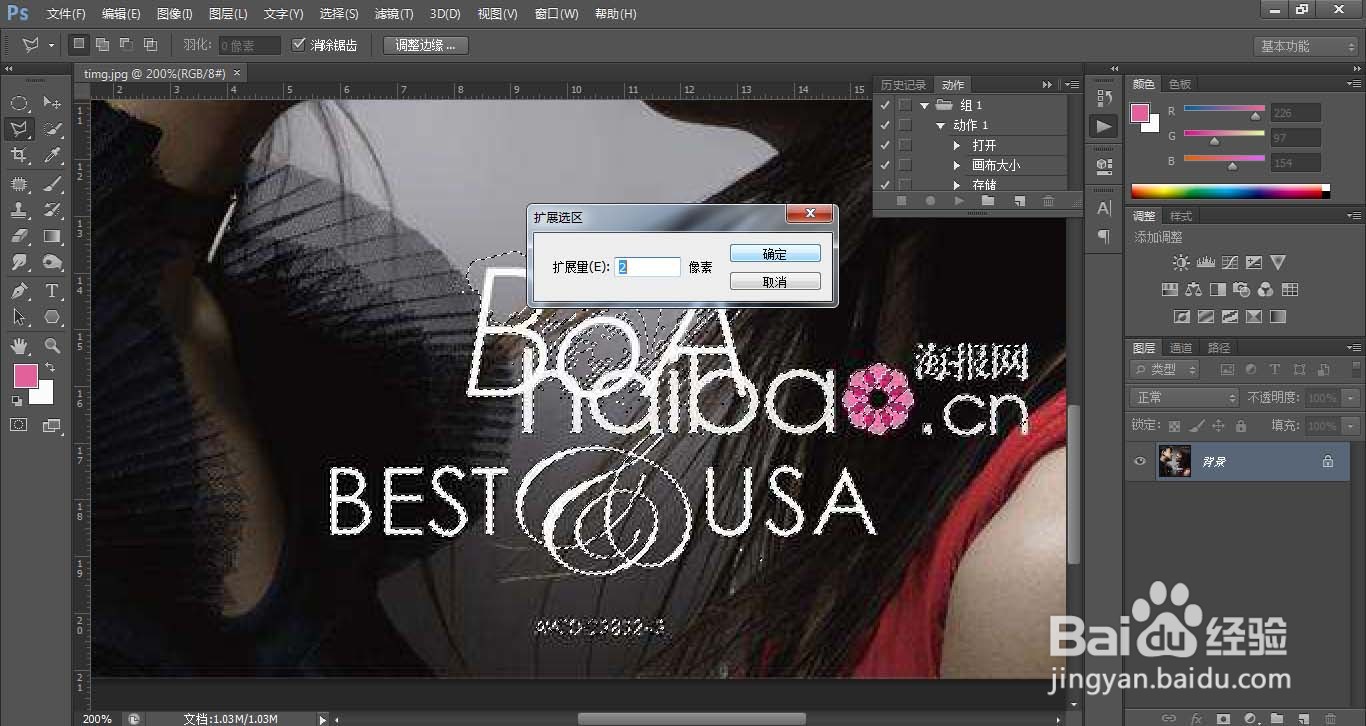The width and height of the screenshot is (1366, 726).
Task: Open the 类型 layer filter dropdown
Action: pos(1164,370)
